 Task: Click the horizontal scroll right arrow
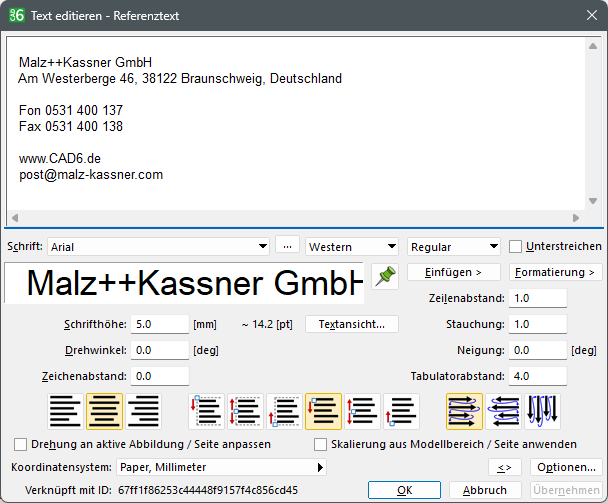coord(576,218)
